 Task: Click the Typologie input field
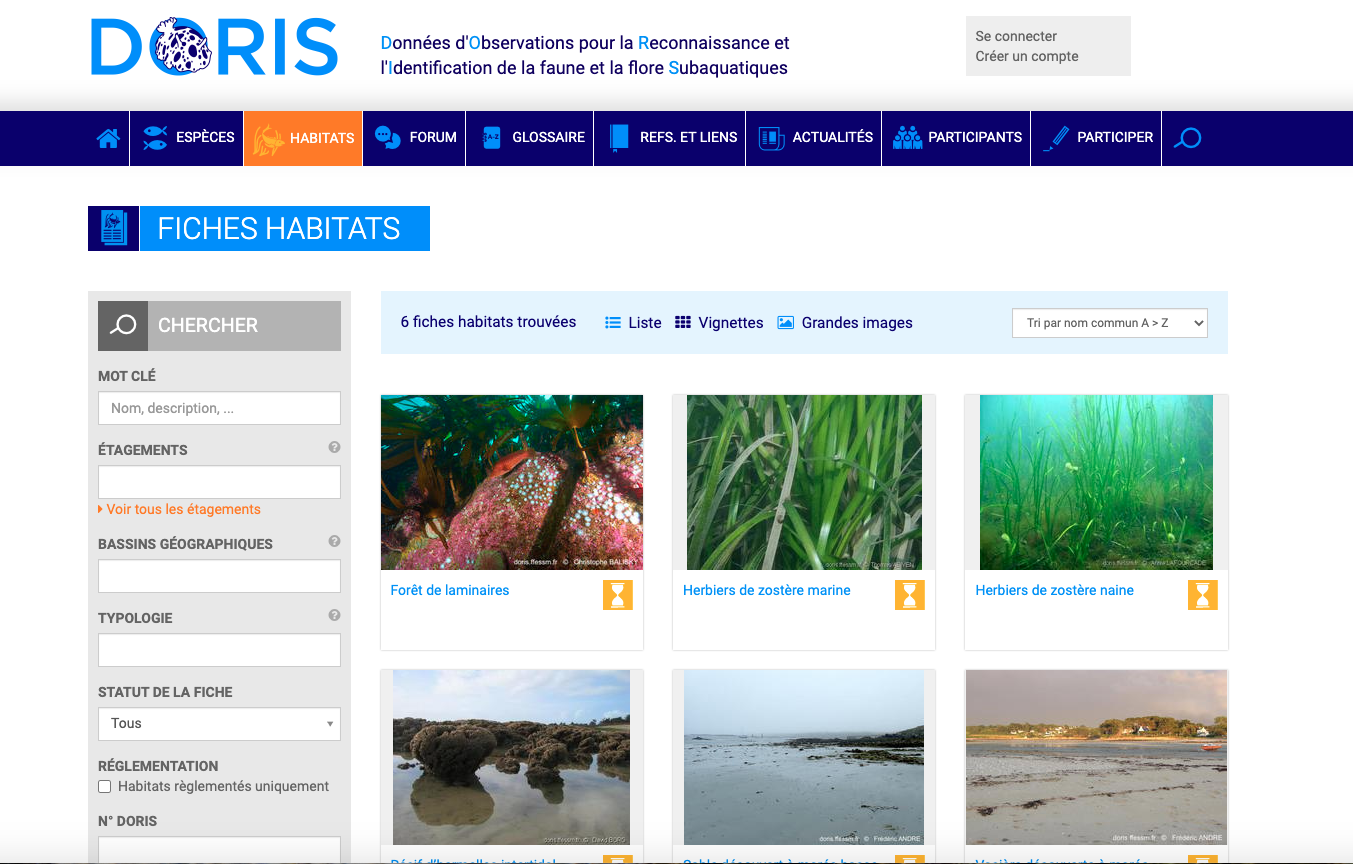pos(219,650)
